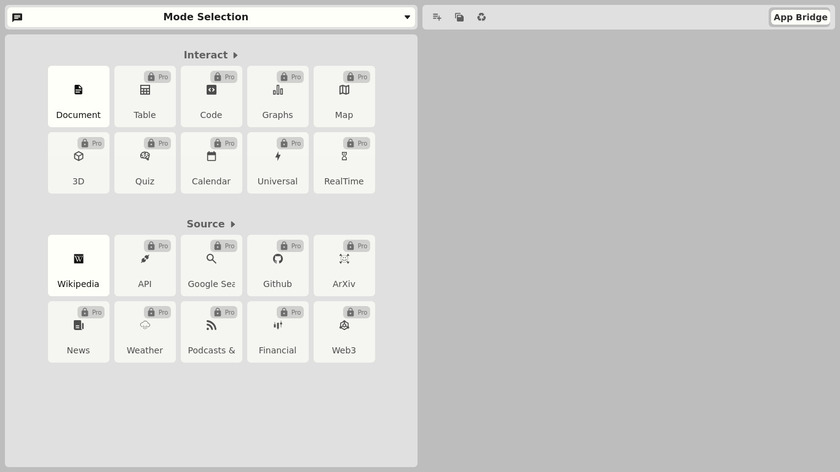Viewport: 840px width, 472px height.
Task: Select the Financial source tile
Action: 277,332
